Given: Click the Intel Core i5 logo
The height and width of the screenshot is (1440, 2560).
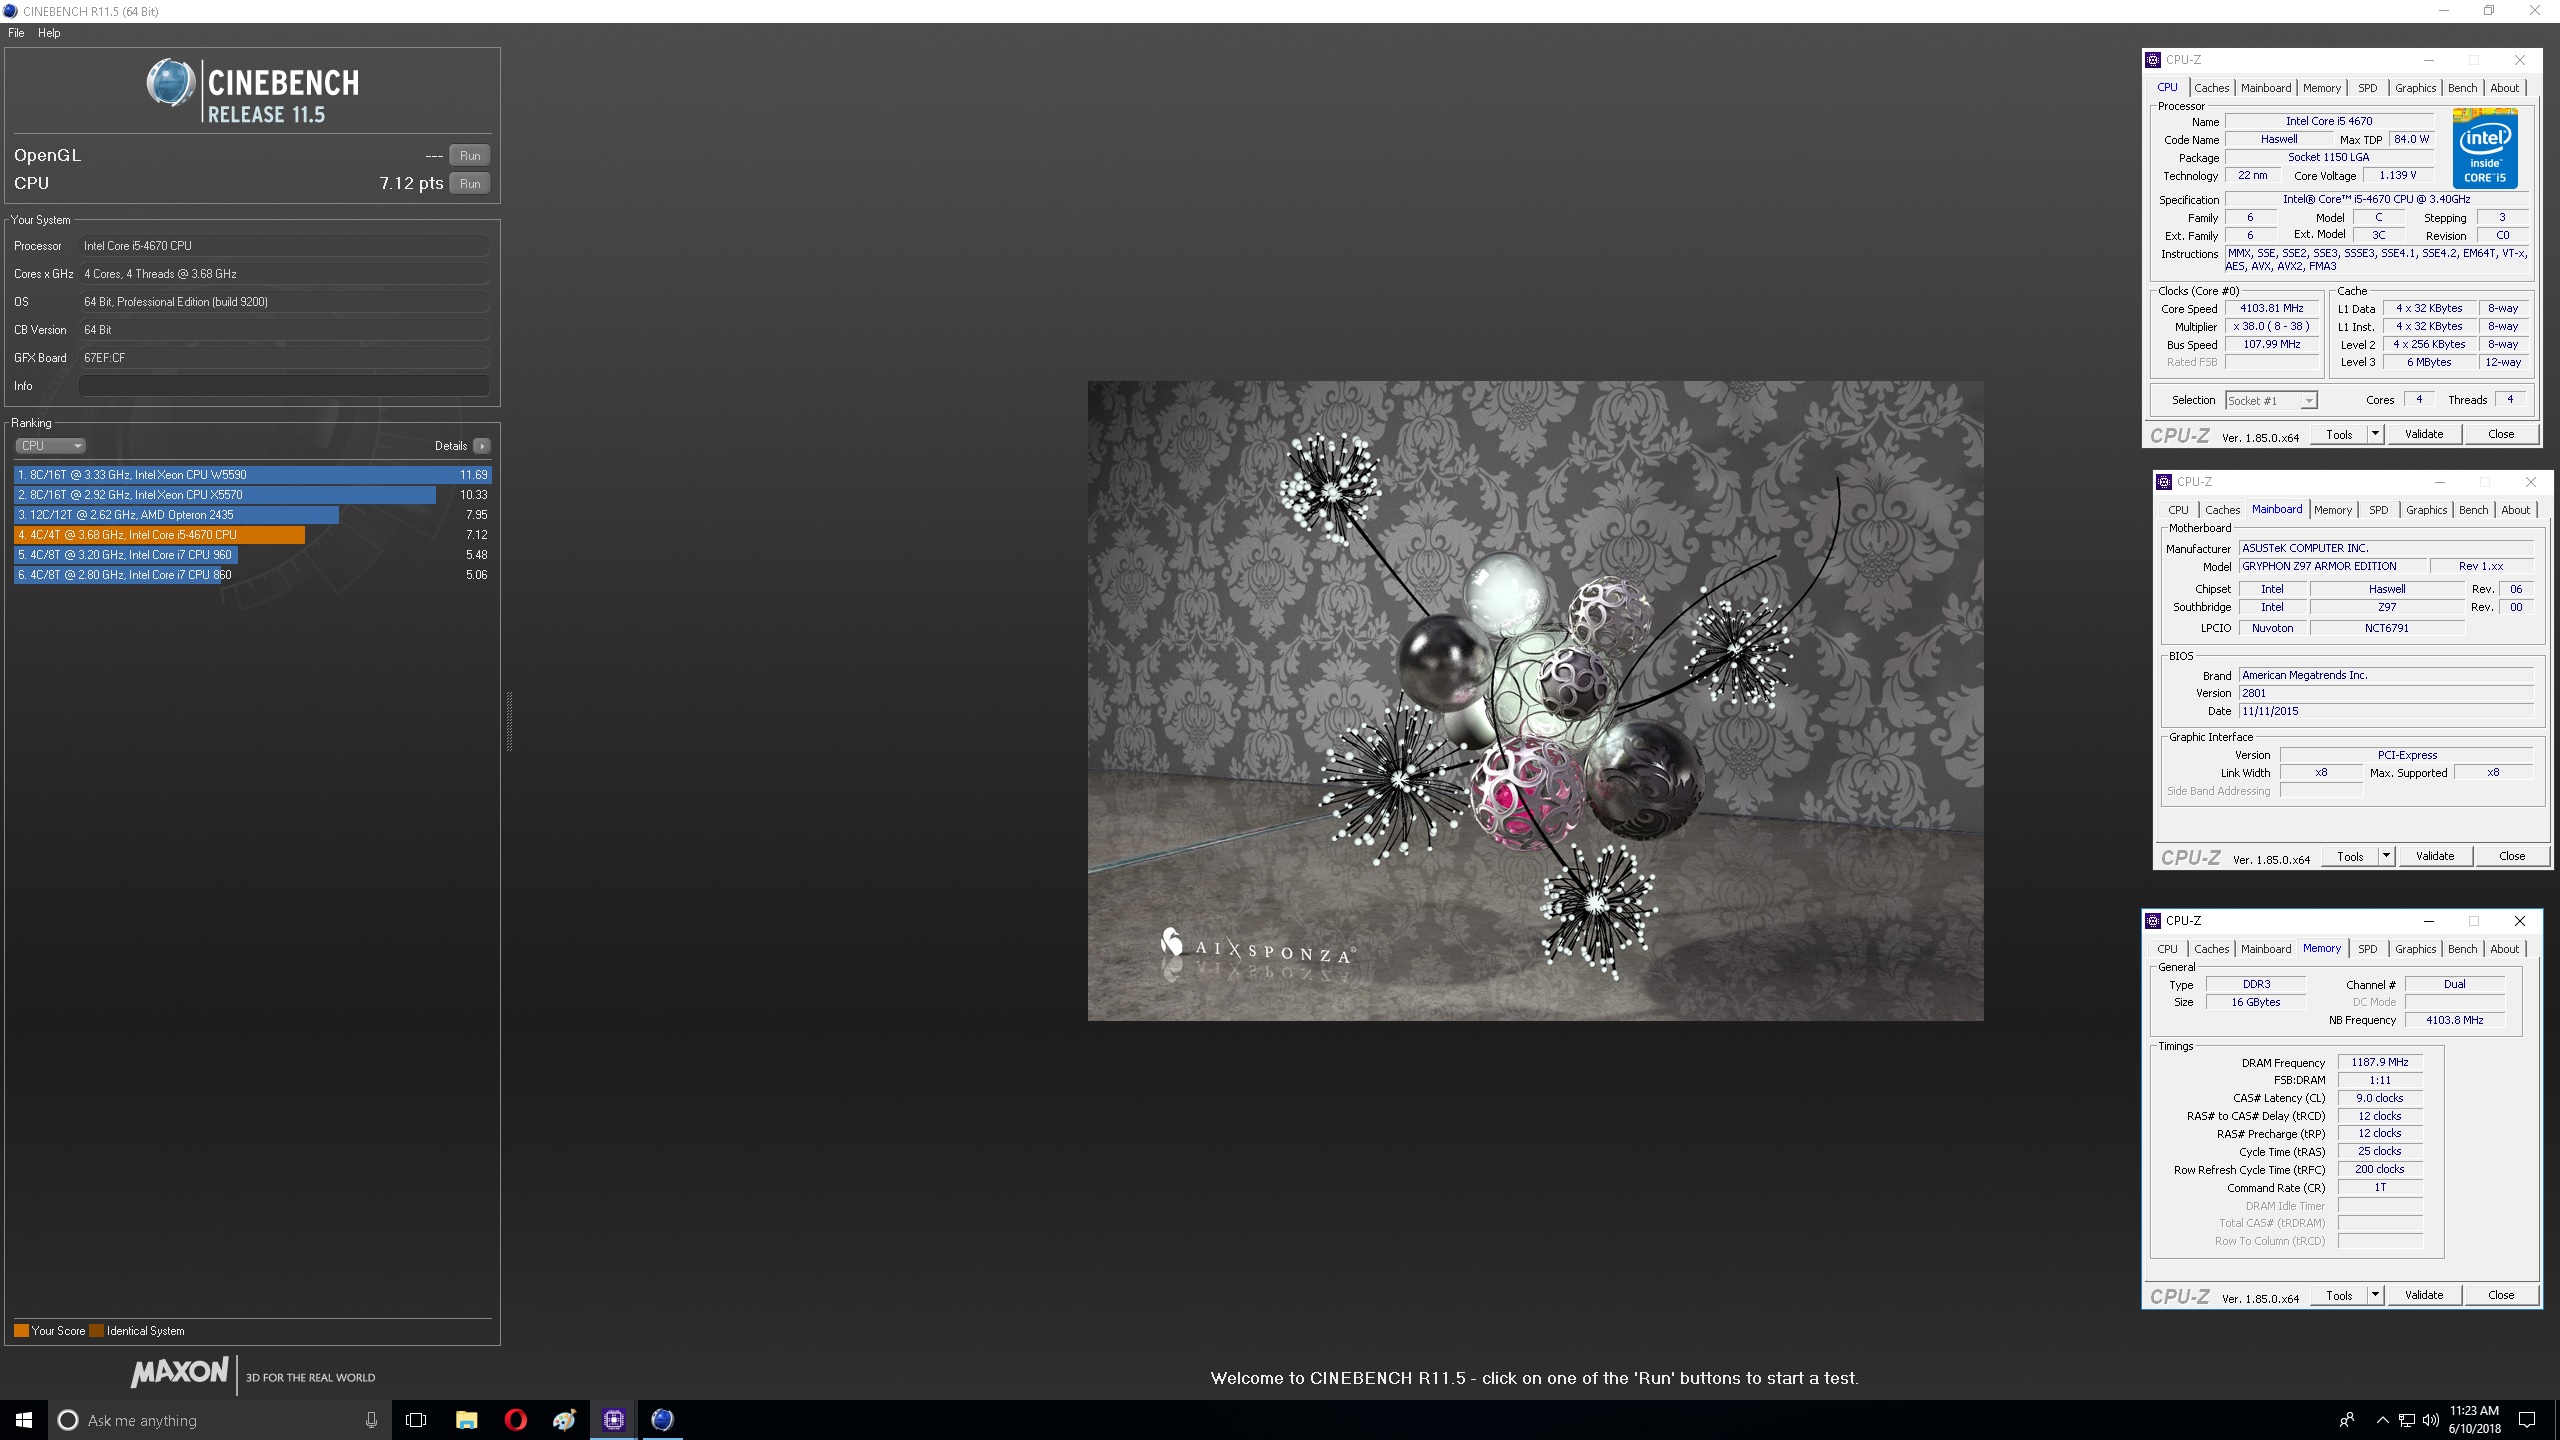Looking at the screenshot, I should tap(2485, 148).
